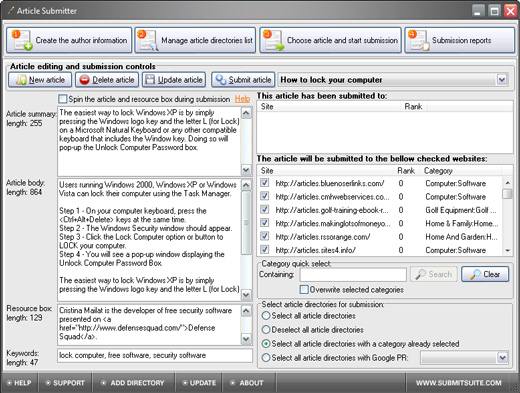Image resolution: width=520 pixels, height=393 pixels.
Task: Click the article directories magnifier icon
Action: (148, 40)
